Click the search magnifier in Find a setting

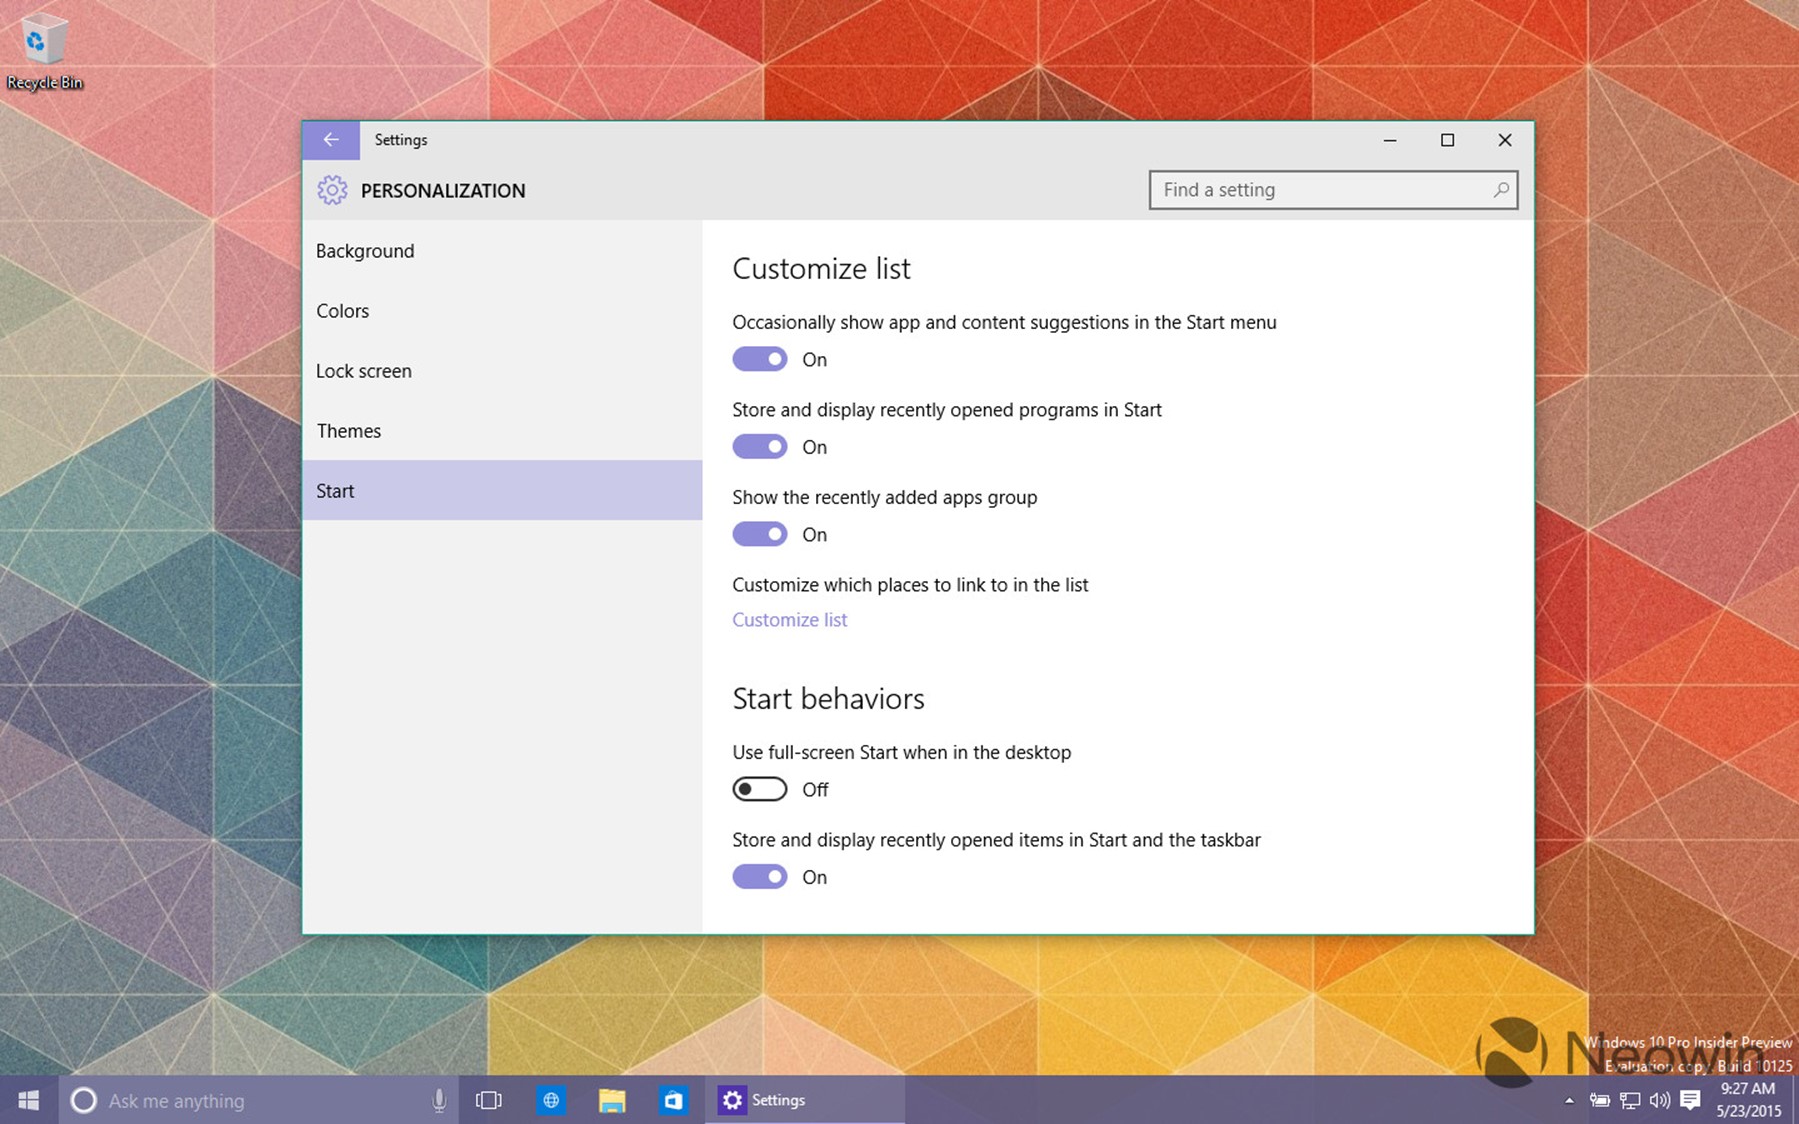(x=1500, y=190)
